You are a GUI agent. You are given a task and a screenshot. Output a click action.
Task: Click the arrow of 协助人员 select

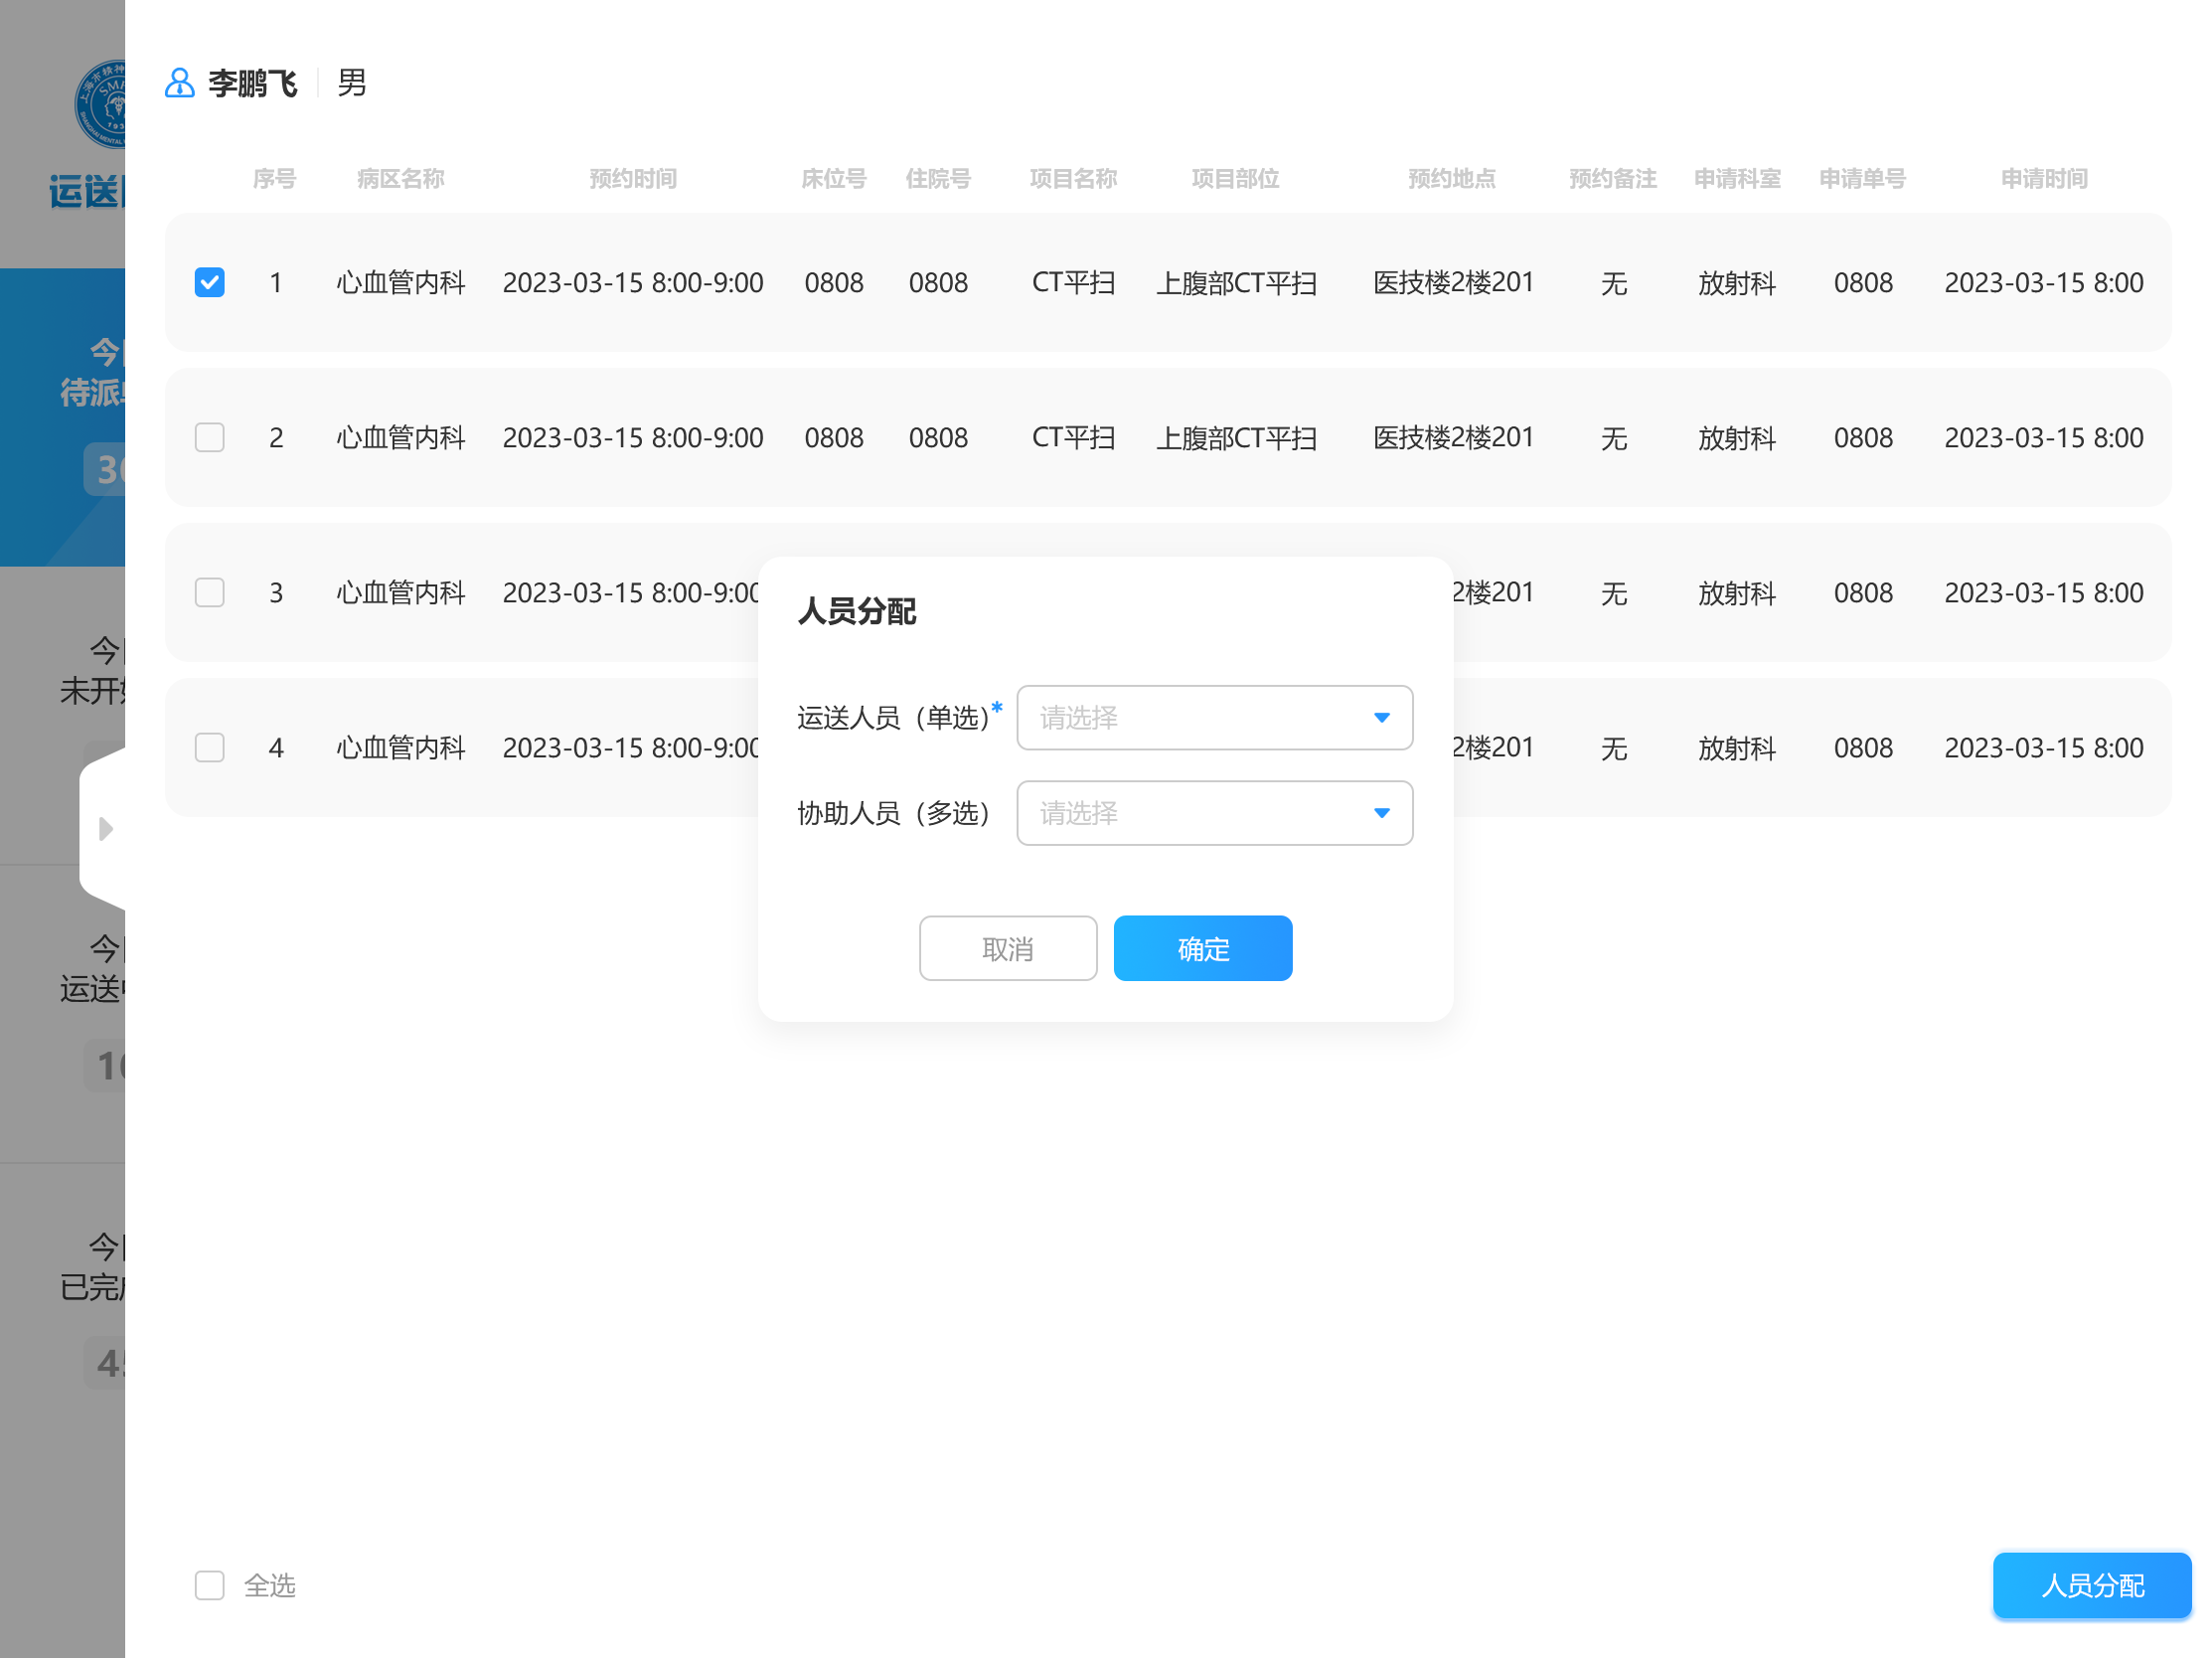1381,813
